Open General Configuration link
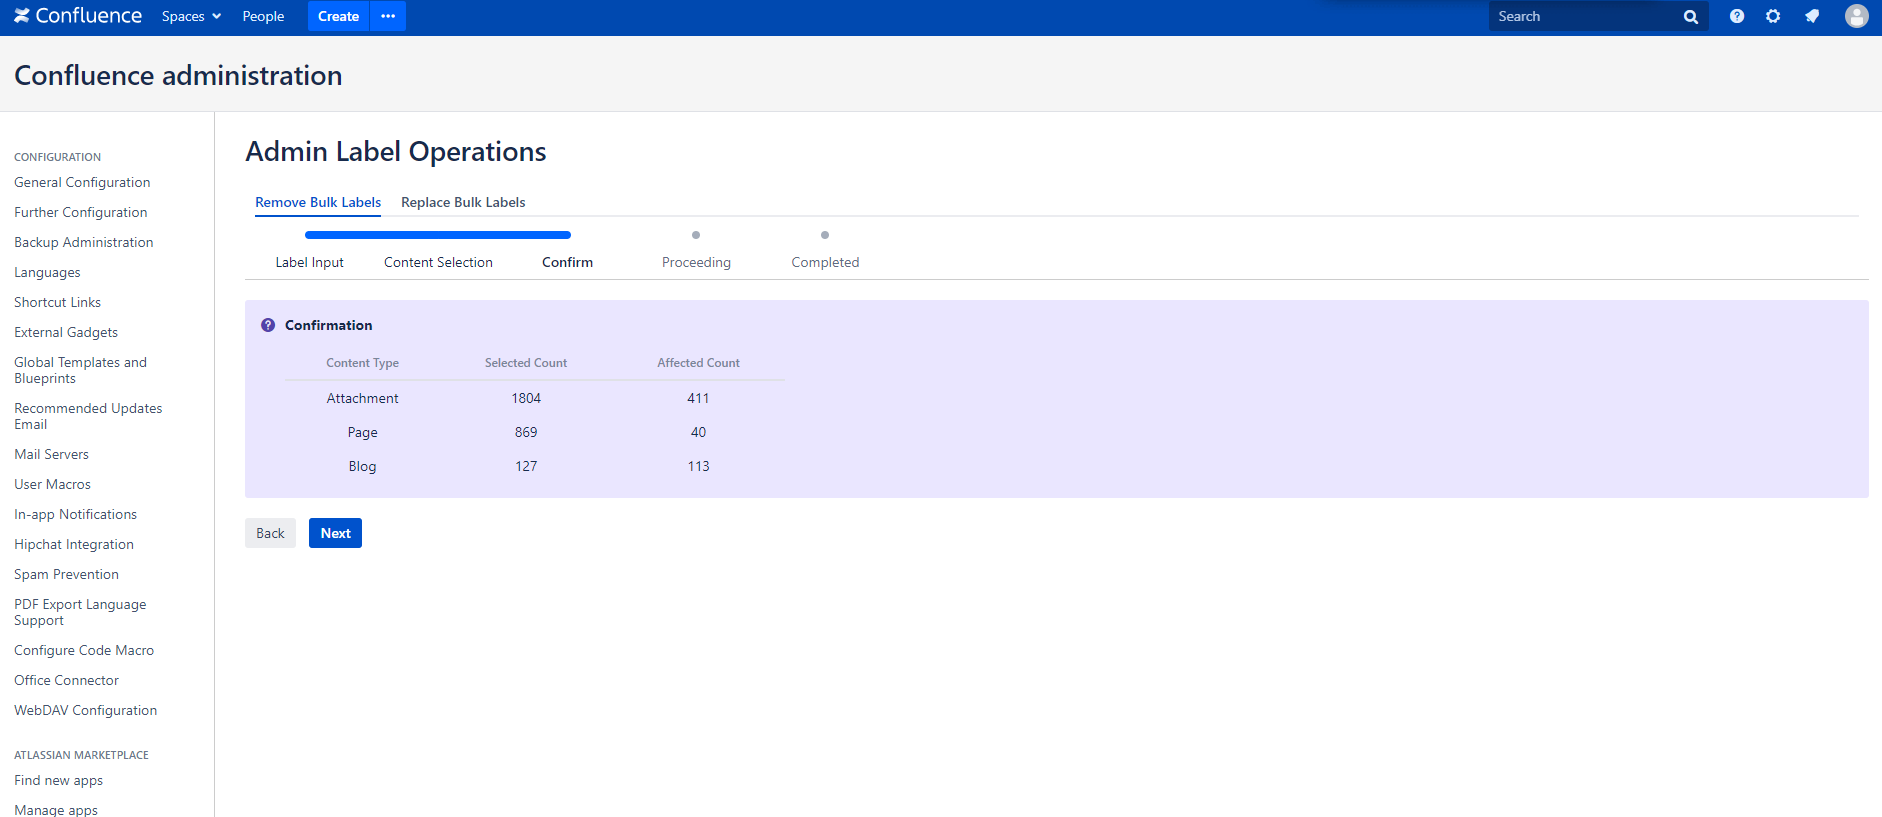1882x817 pixels. click(82, 182)
